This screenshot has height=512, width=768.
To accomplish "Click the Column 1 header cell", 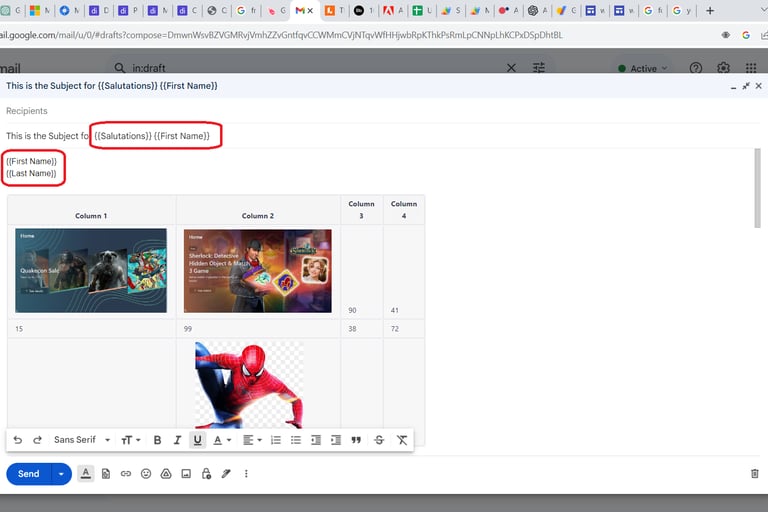I will [92, 210].
